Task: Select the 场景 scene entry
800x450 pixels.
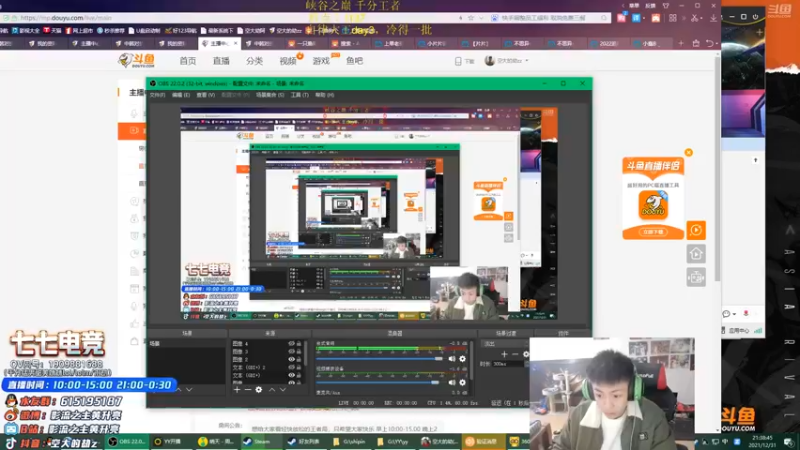Action: (x=186, y=344)
